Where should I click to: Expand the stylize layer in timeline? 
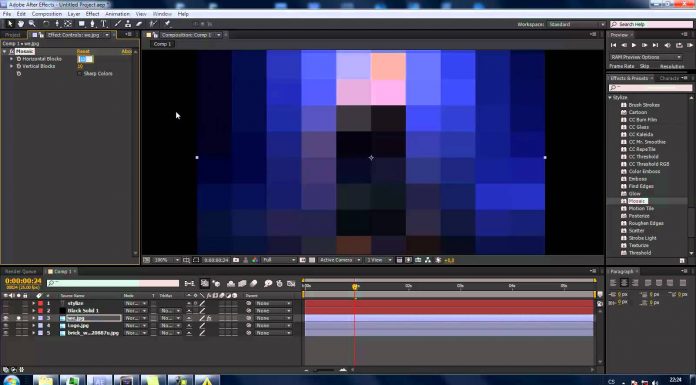coord(33,303)
